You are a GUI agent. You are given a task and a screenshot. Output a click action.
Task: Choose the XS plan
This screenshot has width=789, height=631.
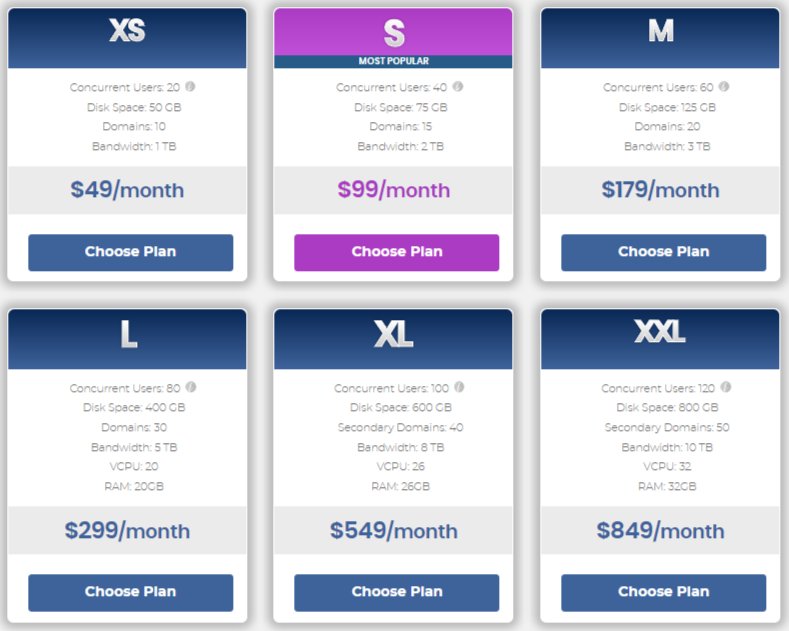pos(130,252)
